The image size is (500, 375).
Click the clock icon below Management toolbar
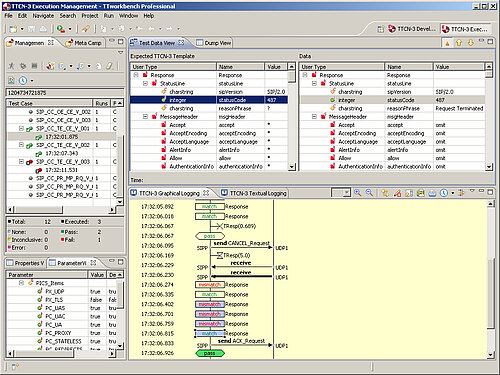(x=23, y=80)
